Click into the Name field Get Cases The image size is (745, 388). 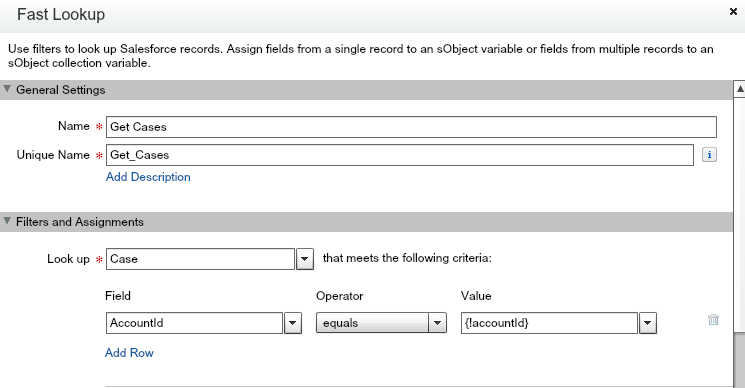tap(411, 127)
